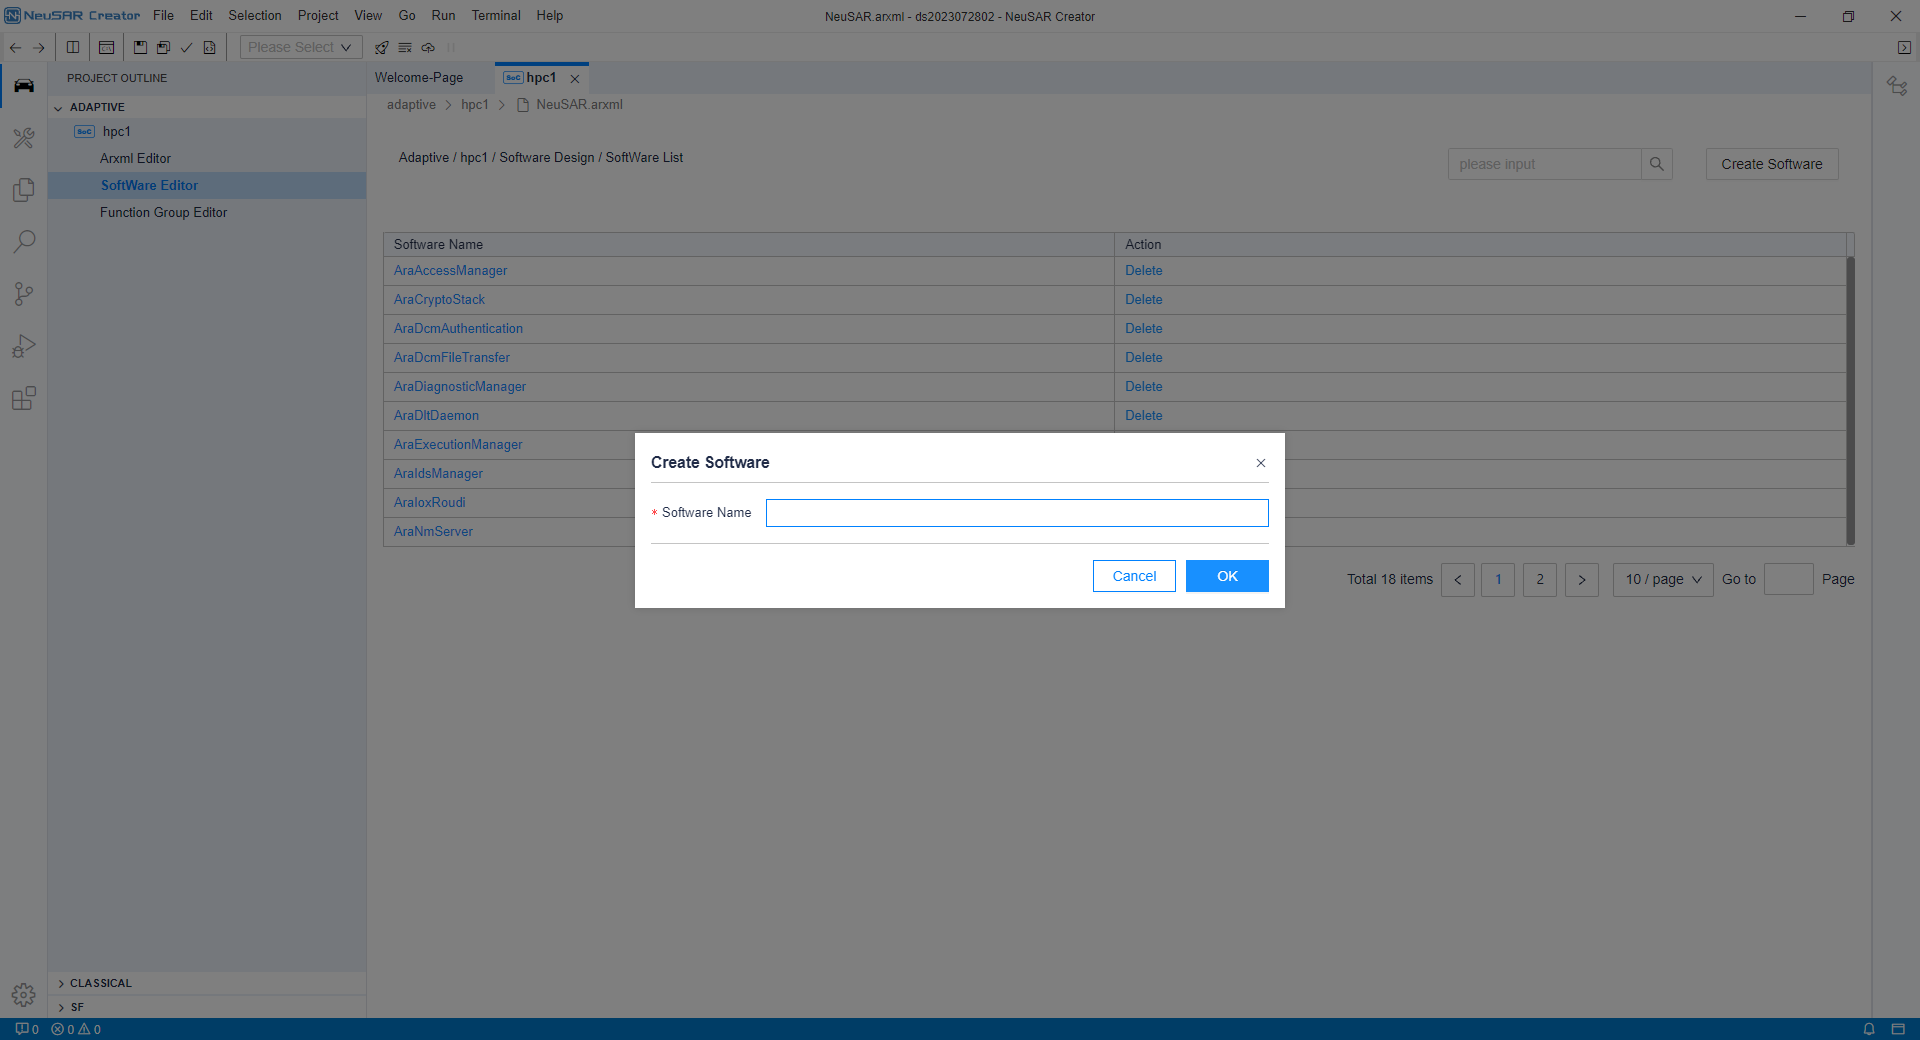Open the Explorer files icon in sidebar

(x=24, y=190)
